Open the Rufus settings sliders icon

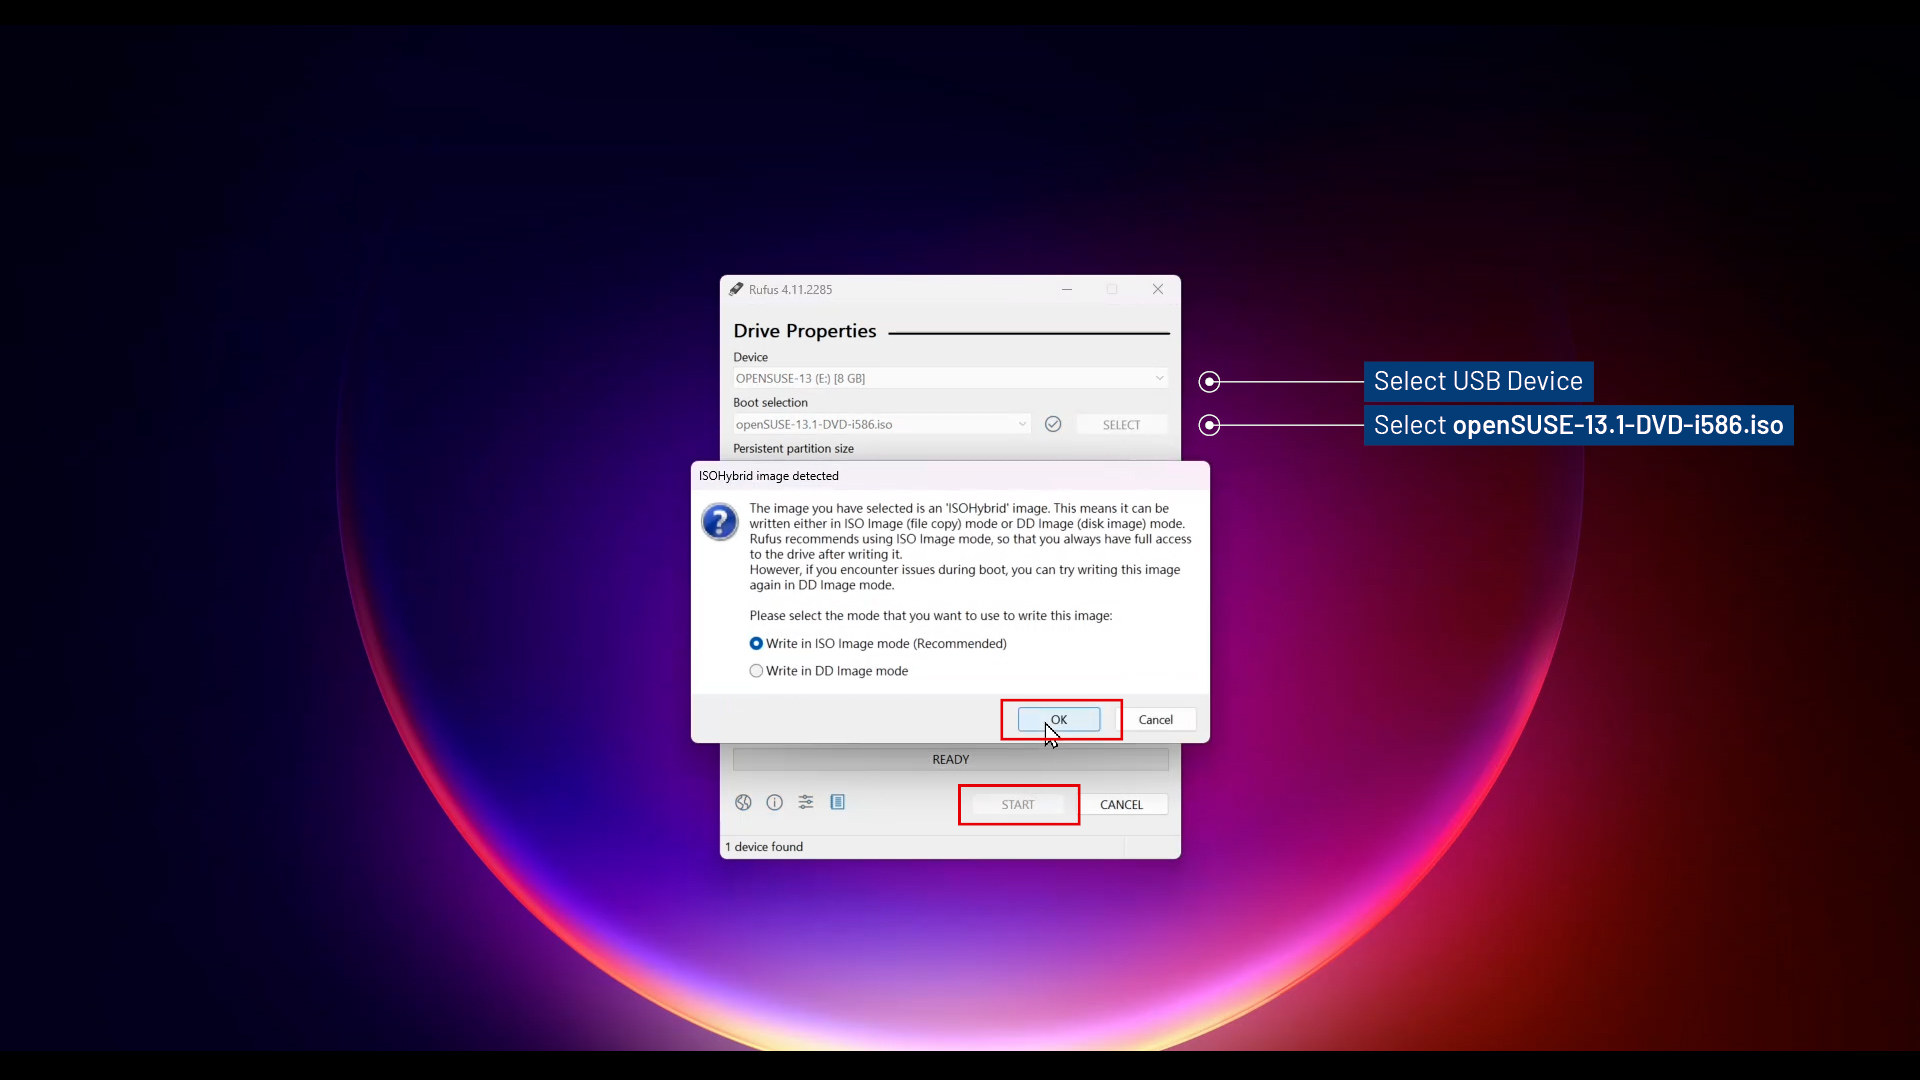click(806, 802)
